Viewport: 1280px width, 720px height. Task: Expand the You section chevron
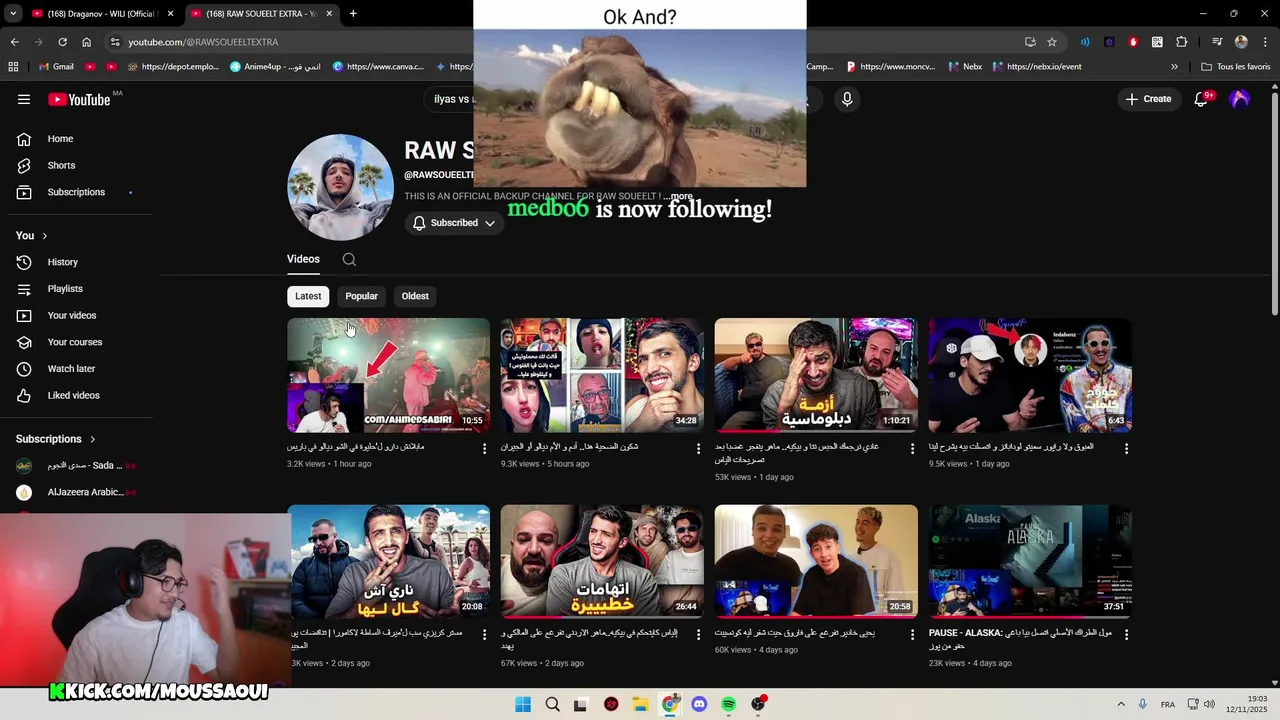coord(45,236)
